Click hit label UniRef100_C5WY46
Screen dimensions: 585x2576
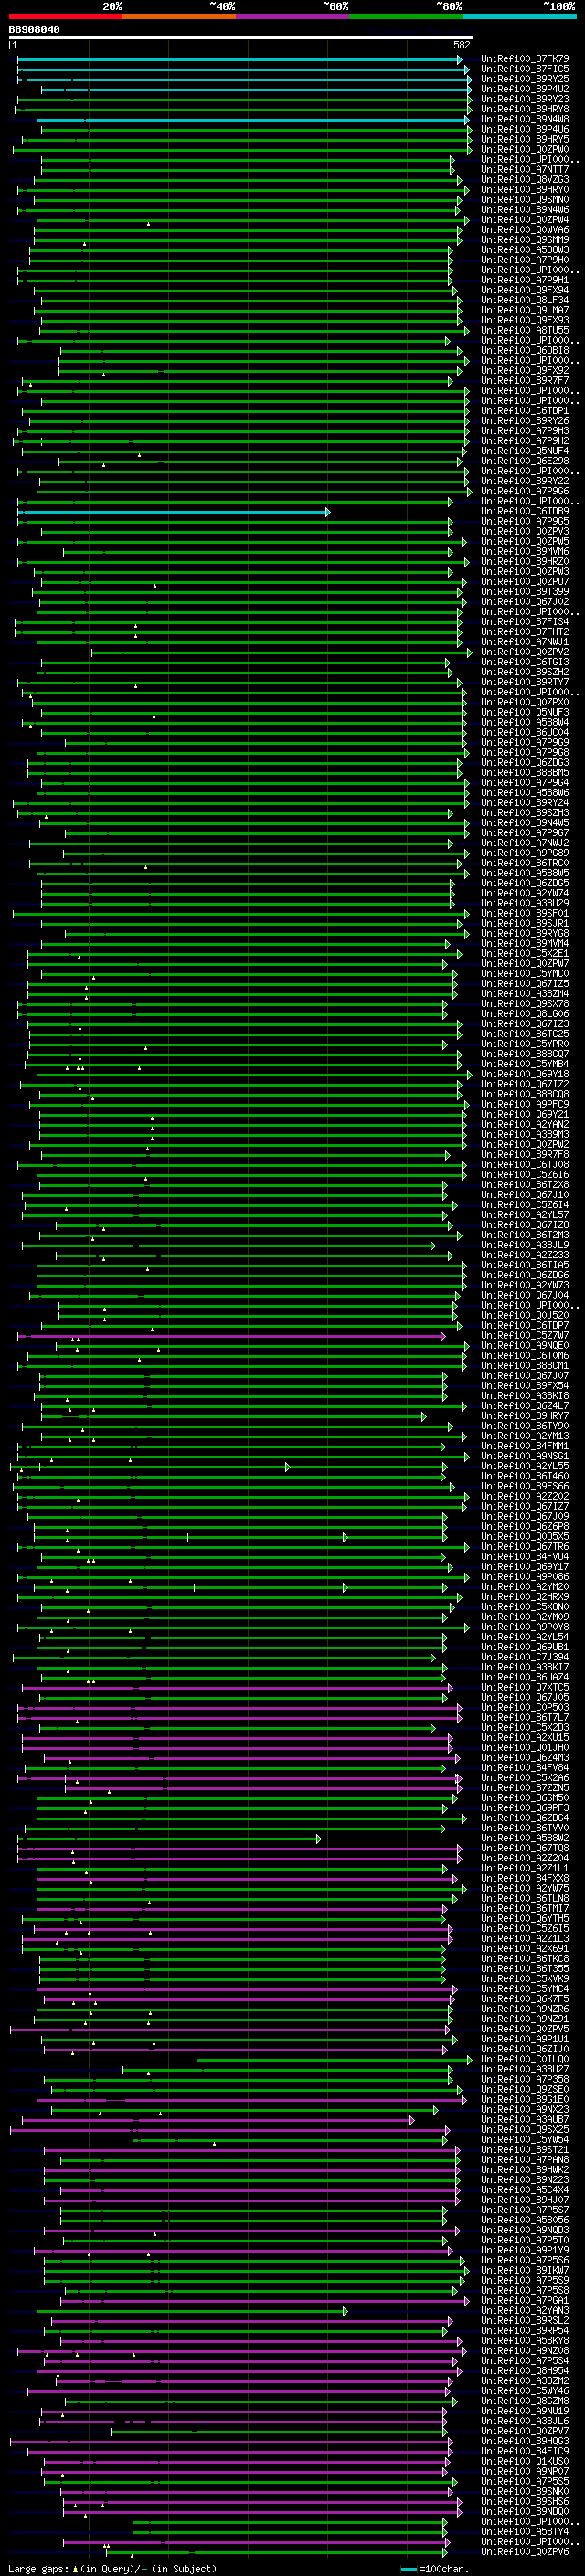click(x=525, y=2392)
